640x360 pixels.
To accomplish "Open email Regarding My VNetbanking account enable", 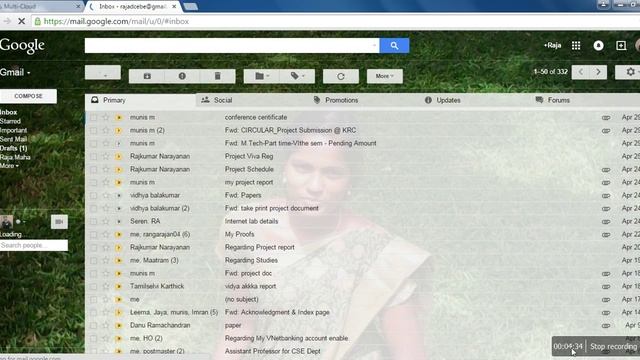I will pos(286,338).
